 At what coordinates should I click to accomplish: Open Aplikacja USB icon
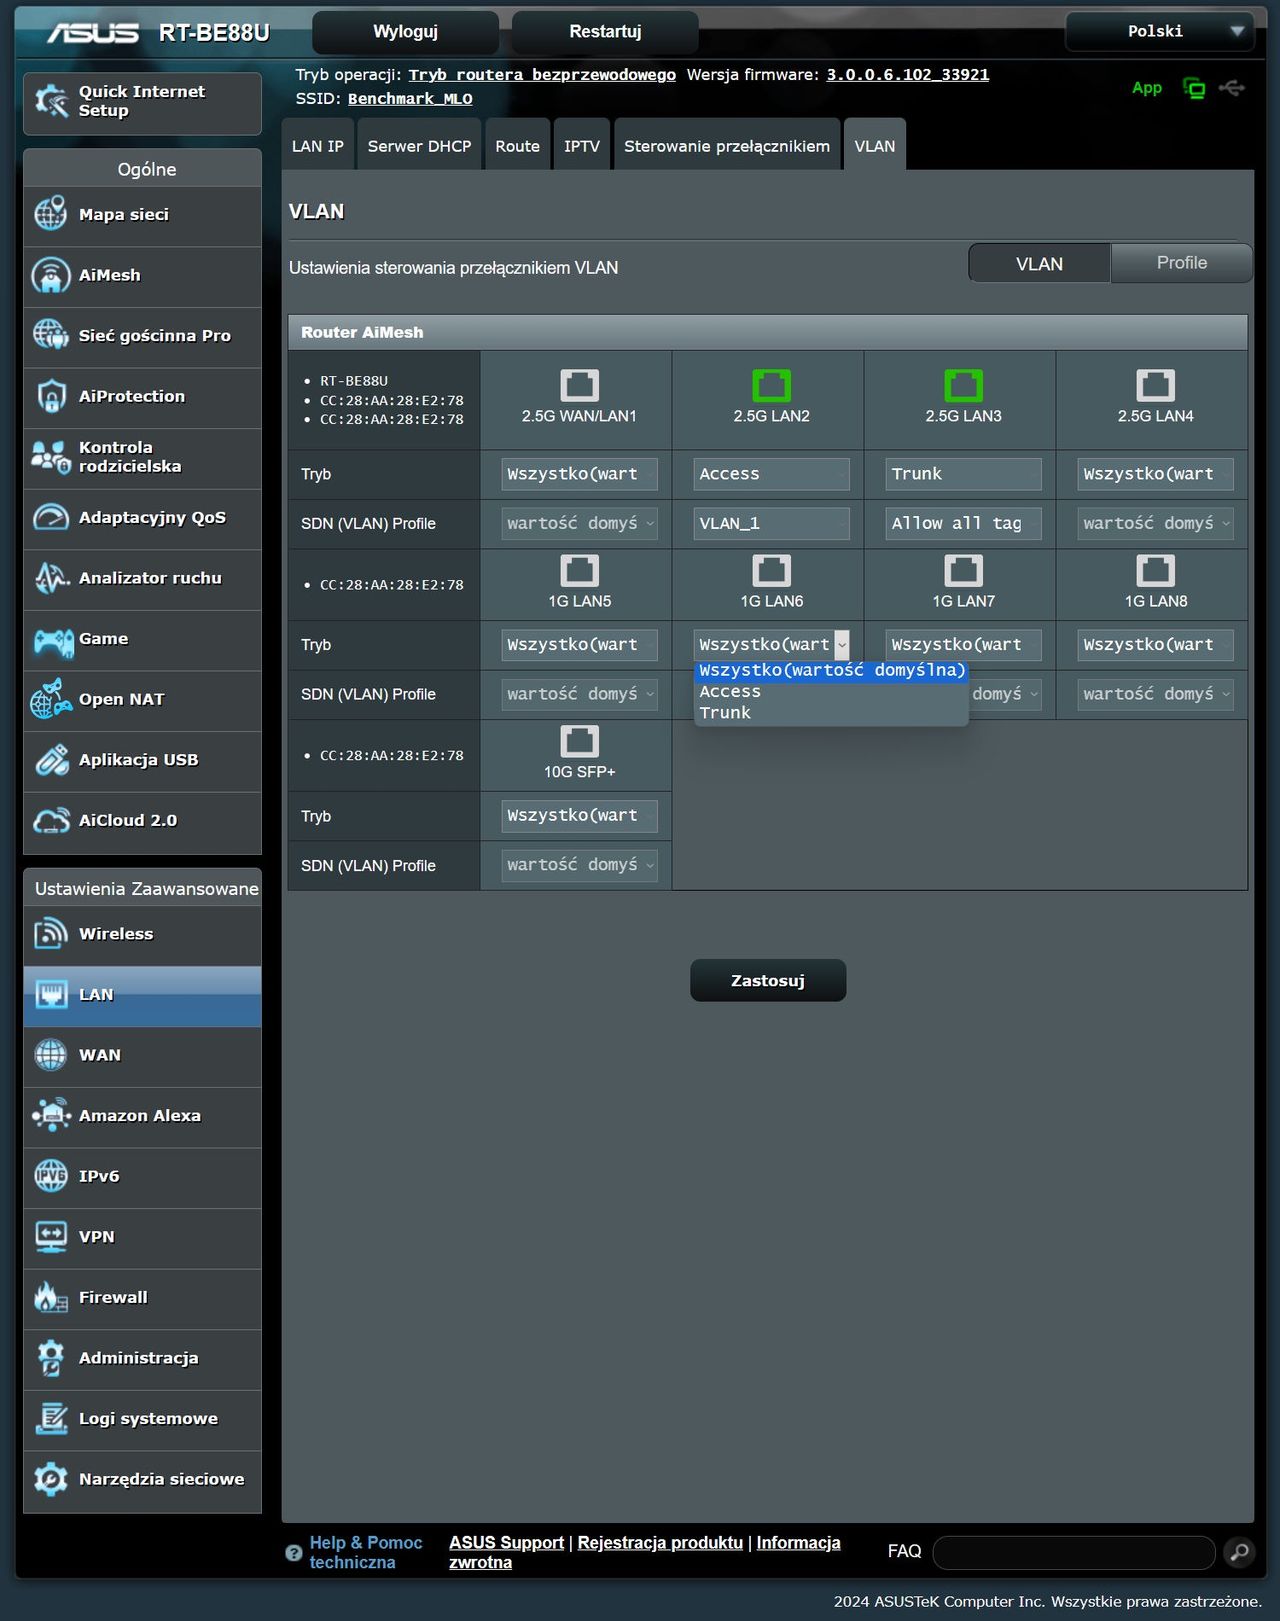[51, 760]
